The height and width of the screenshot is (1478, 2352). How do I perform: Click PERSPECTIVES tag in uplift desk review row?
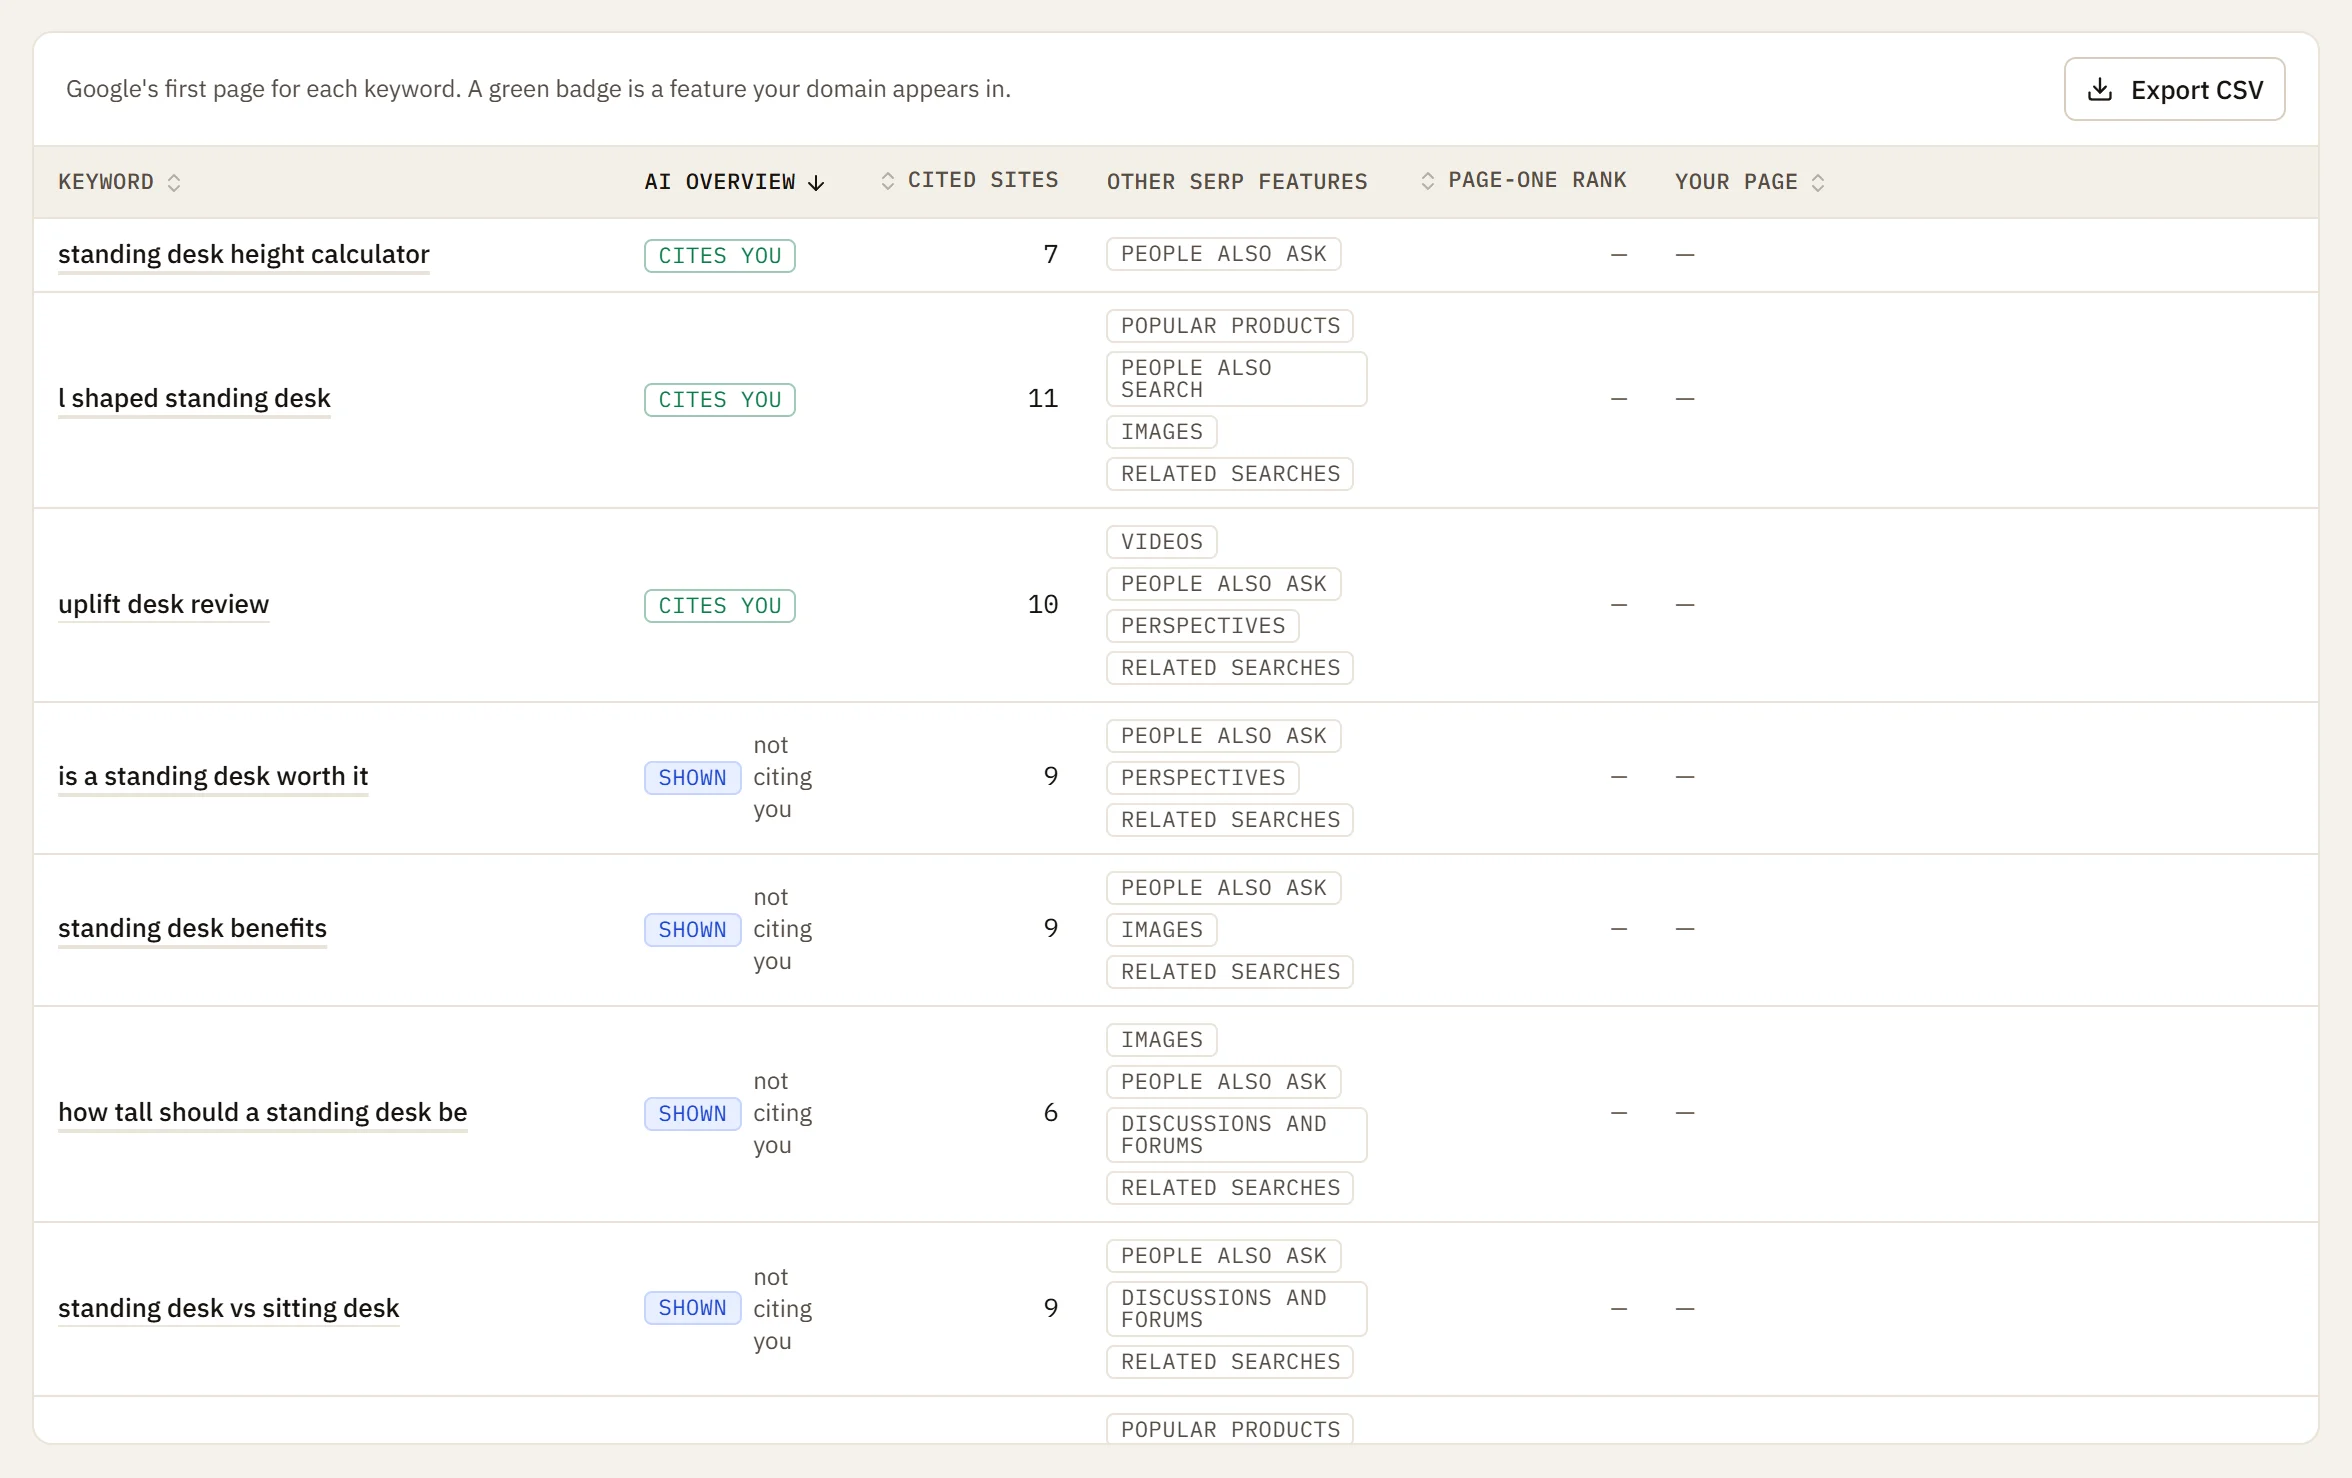(1203, 626)
